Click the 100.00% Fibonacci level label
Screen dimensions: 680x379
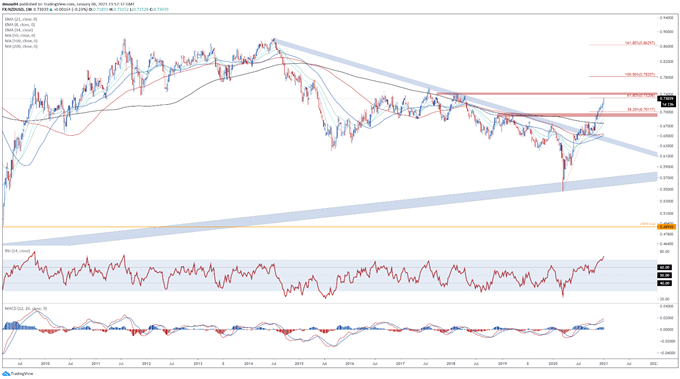click(x=640, y=75)
